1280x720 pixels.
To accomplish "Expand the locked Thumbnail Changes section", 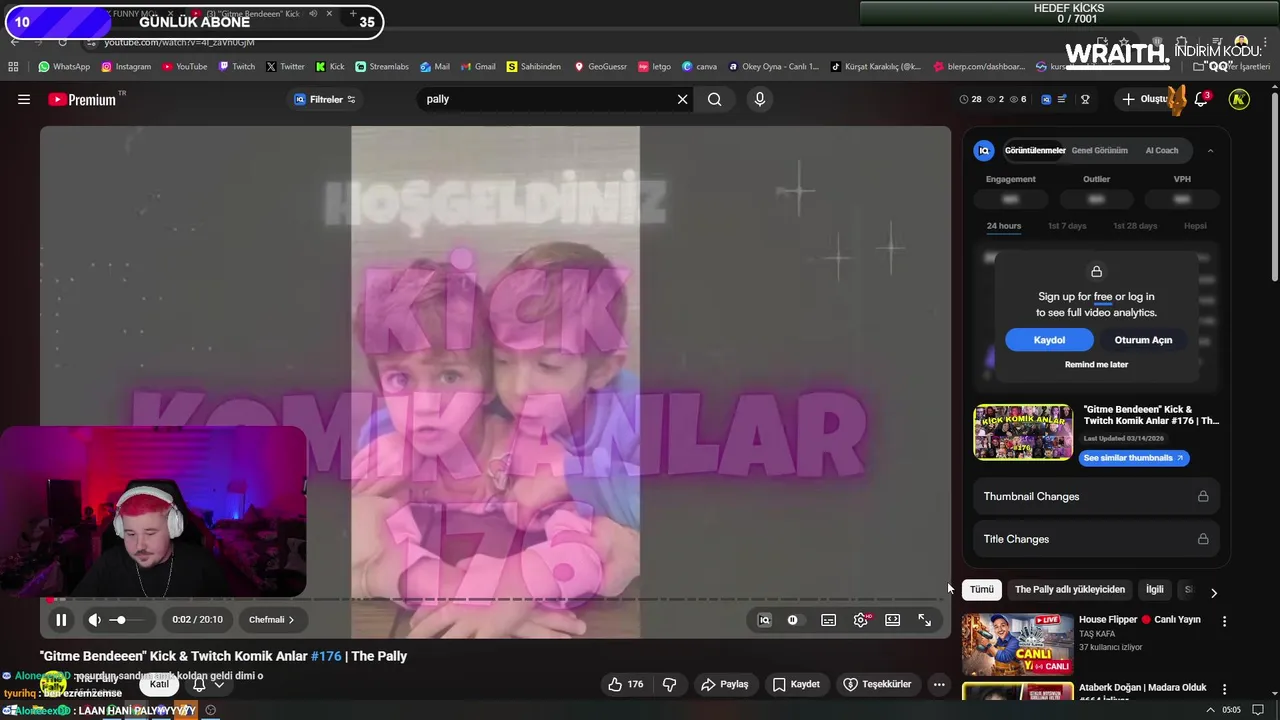I will coord(1096,496).
